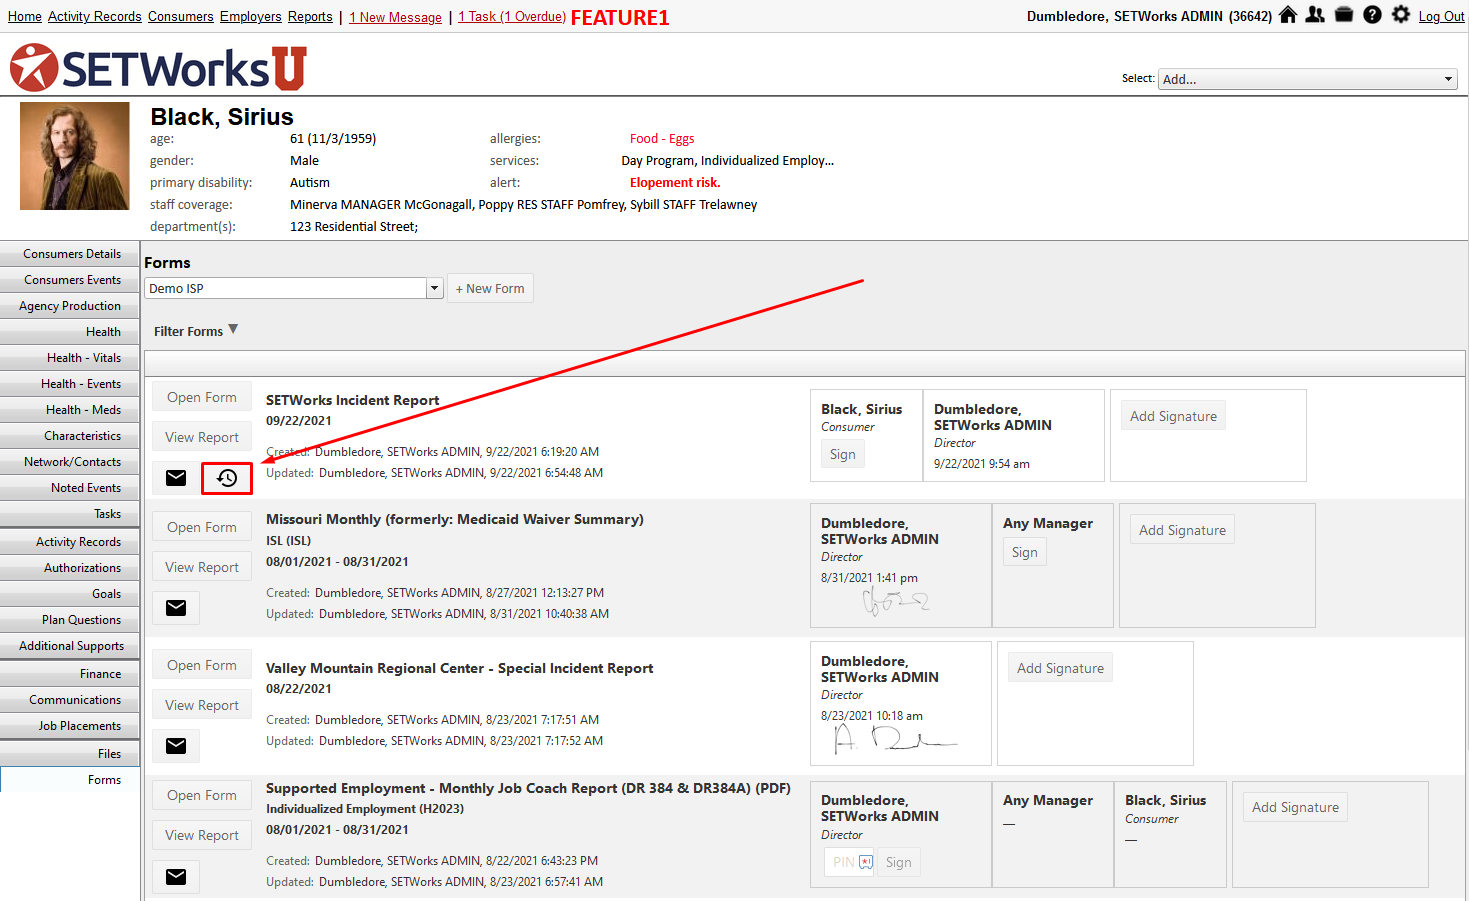The image size is (1469, 901).
Task: Select Files in sidebar
Action: point(70,754)
